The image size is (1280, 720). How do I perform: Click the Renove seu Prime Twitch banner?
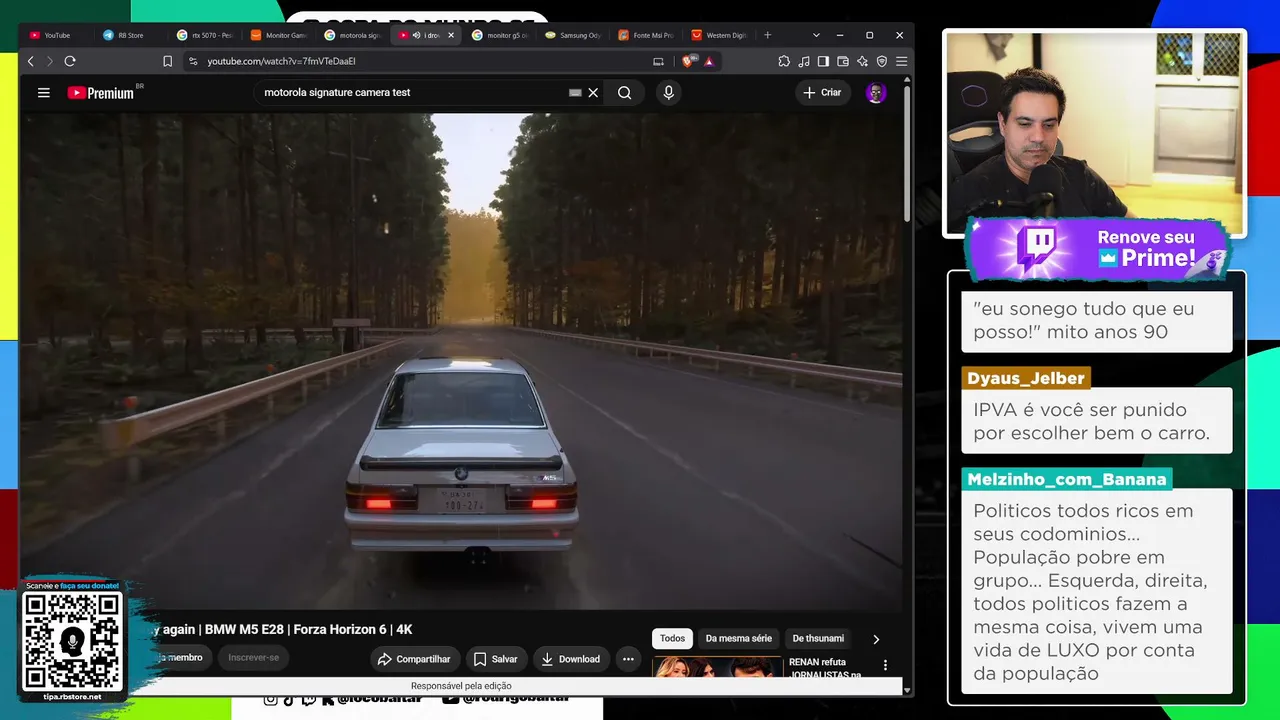[x=1098, y=249]
